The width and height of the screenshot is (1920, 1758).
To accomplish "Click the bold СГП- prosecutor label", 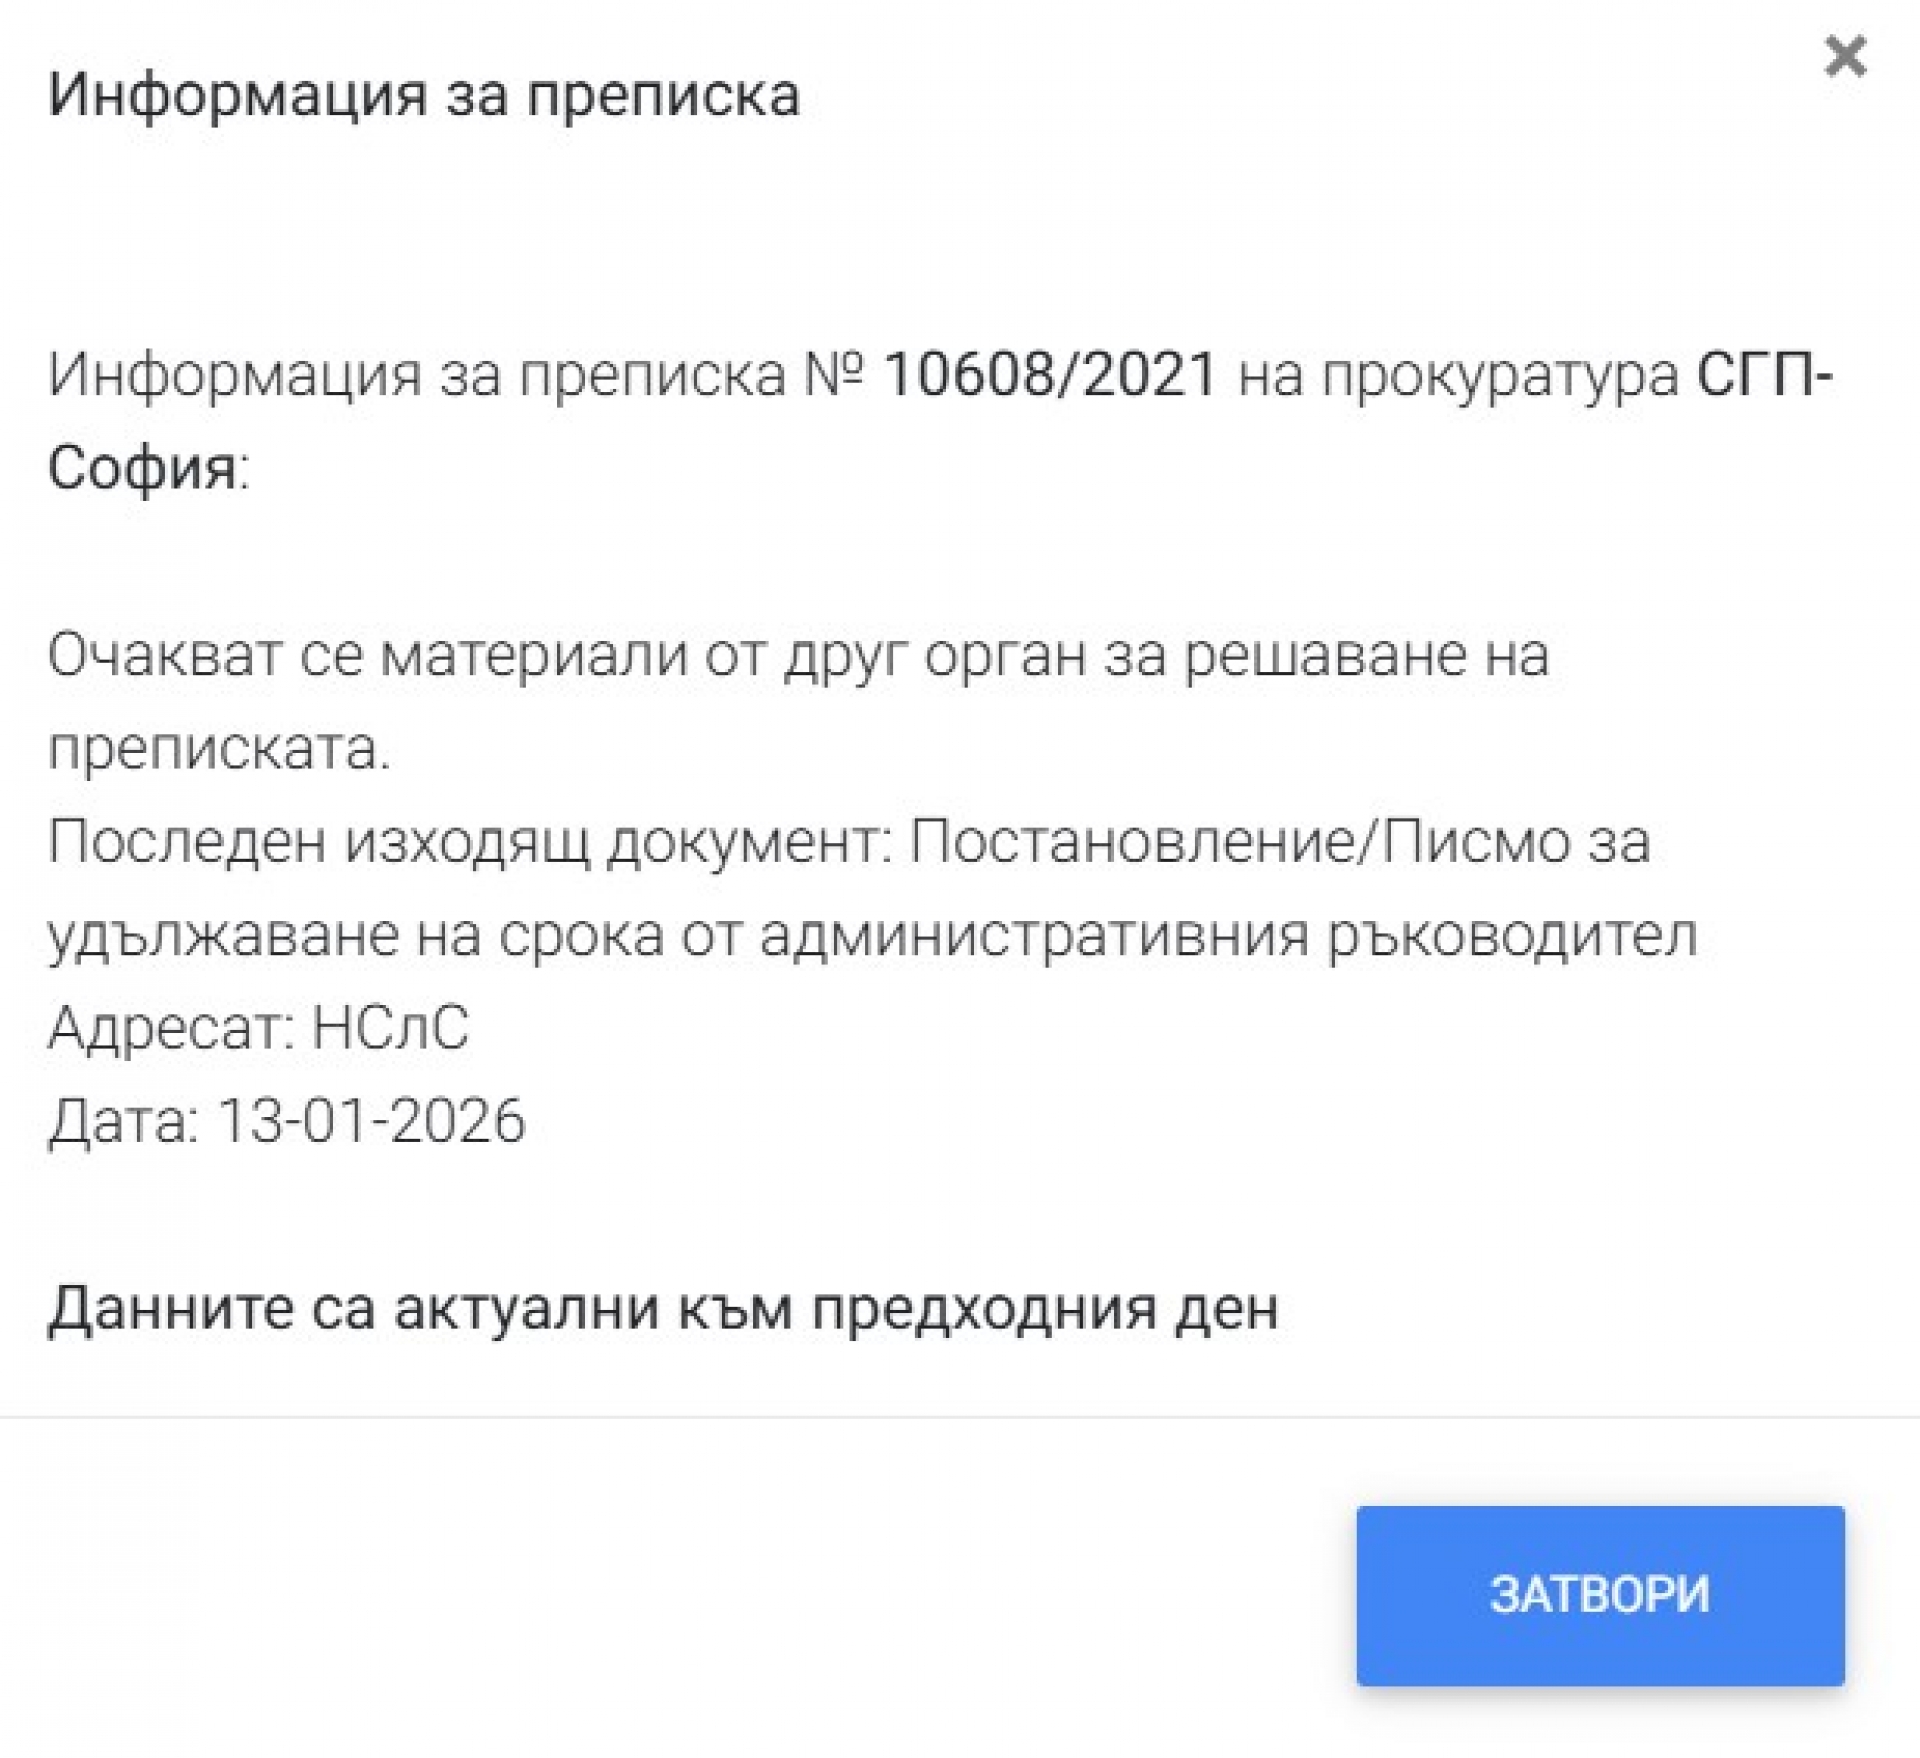I will (x=1764, y=375).
